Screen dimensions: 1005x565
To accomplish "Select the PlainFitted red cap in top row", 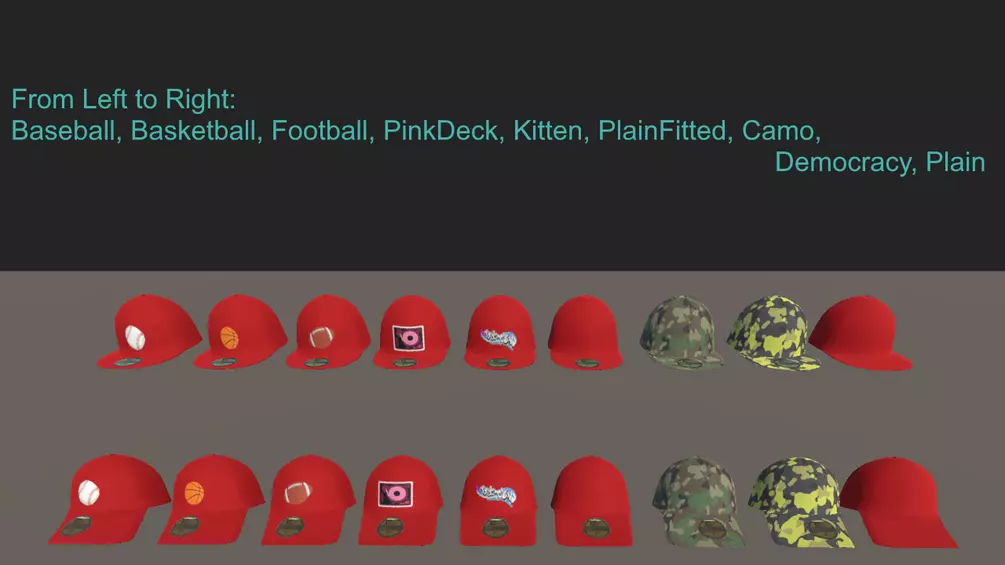I will point(585,332).
